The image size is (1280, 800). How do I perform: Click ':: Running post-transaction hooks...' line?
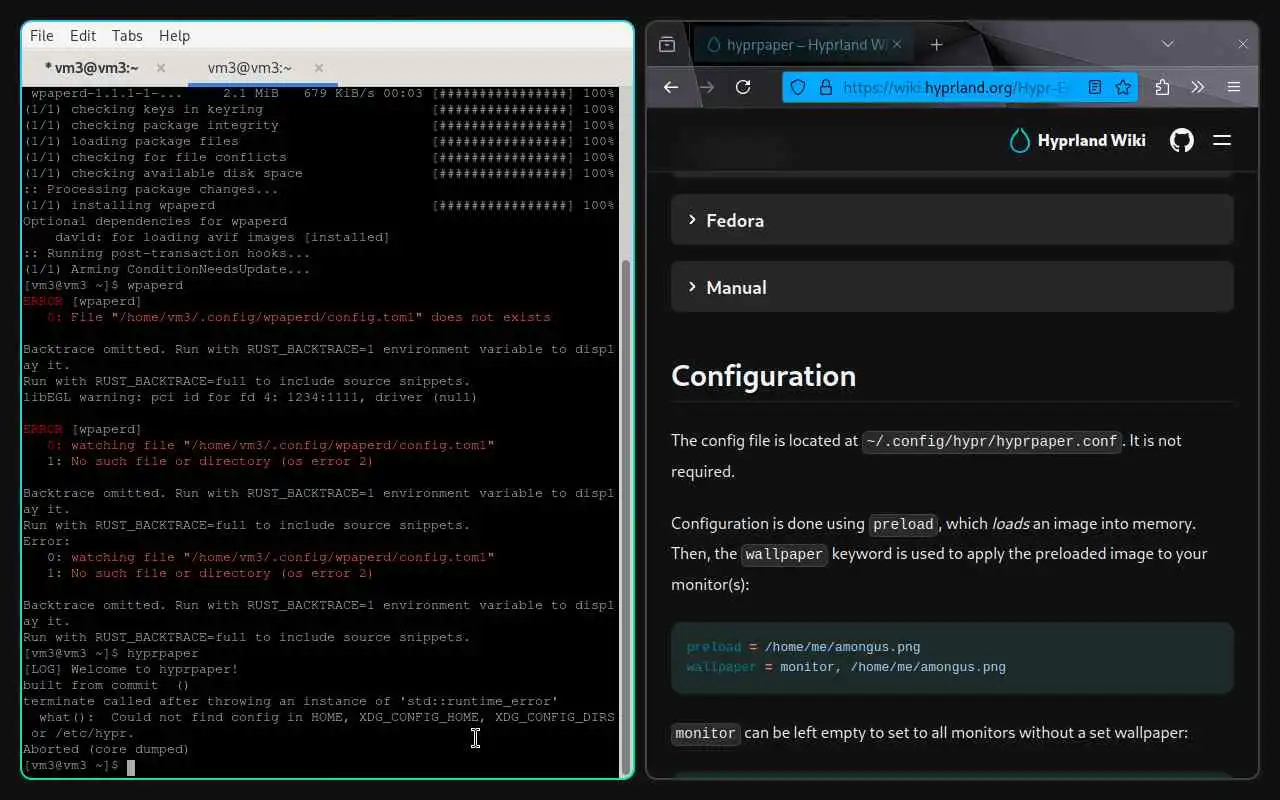tap(167, 253)
